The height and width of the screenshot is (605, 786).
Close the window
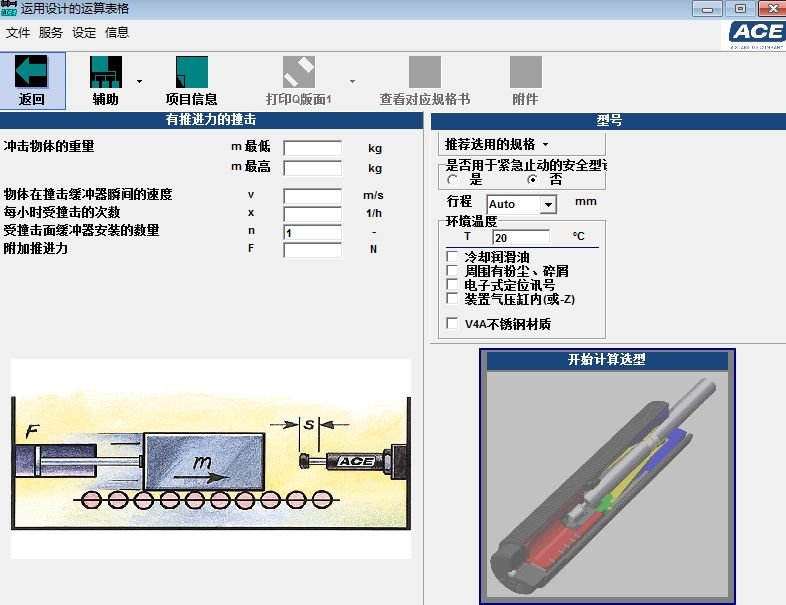point(772,9)
